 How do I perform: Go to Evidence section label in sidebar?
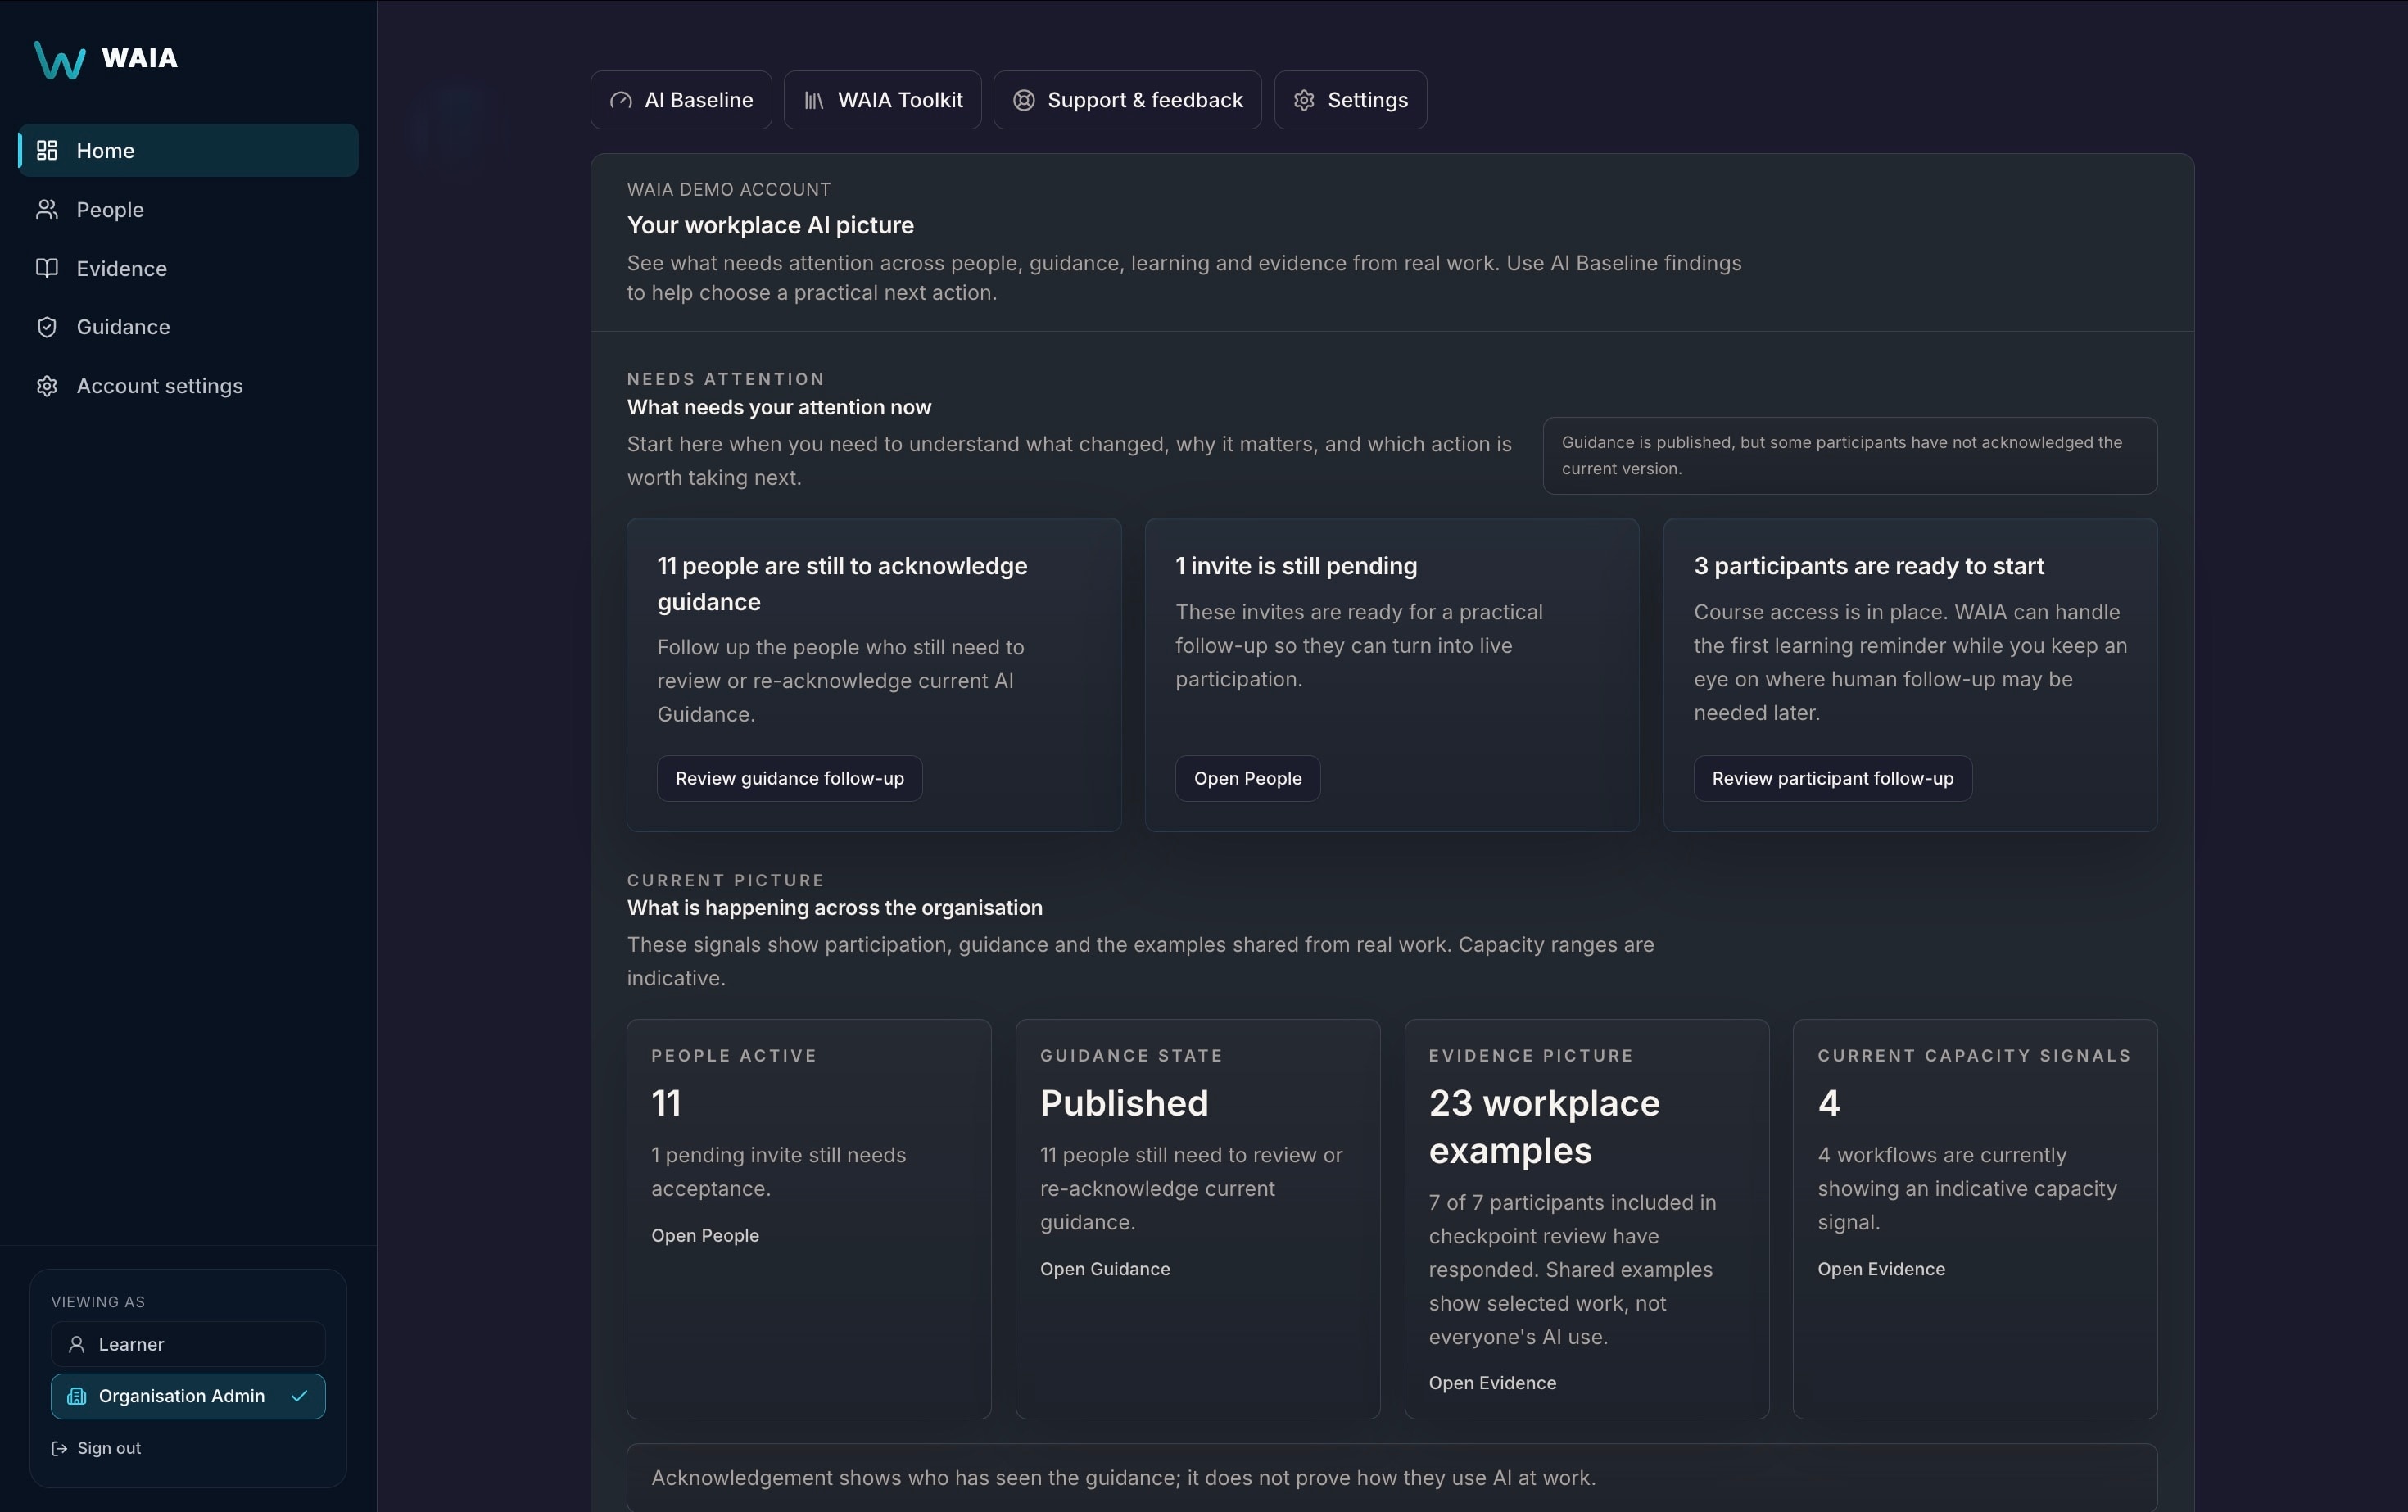[122, 268]
